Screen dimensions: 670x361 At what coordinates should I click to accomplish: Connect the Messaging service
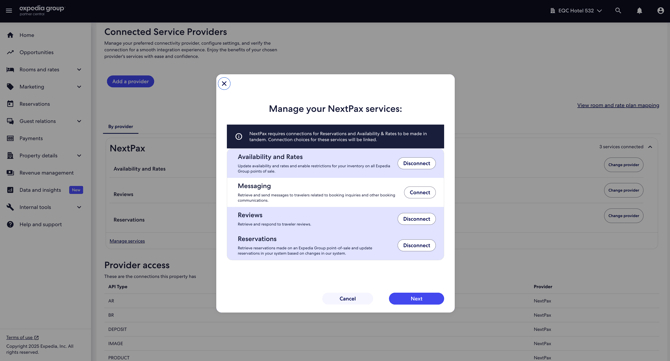tap(420, 192)
